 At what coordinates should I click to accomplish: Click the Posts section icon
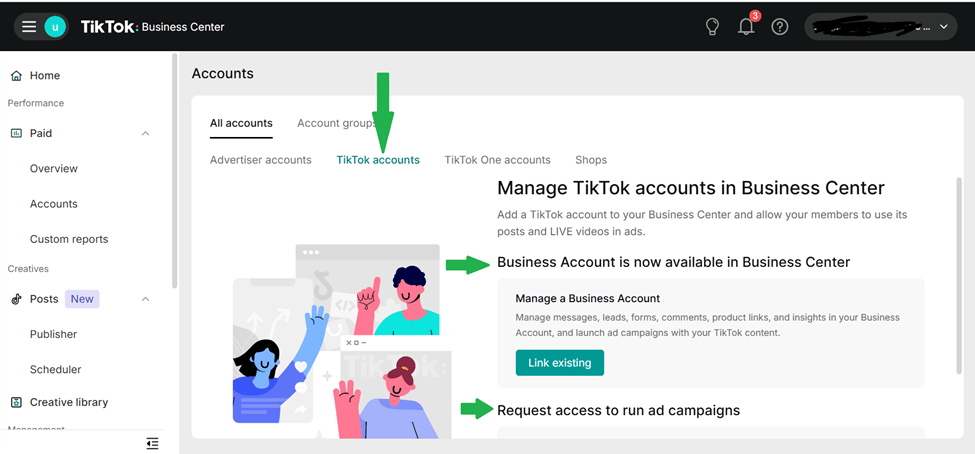[16, 299]
